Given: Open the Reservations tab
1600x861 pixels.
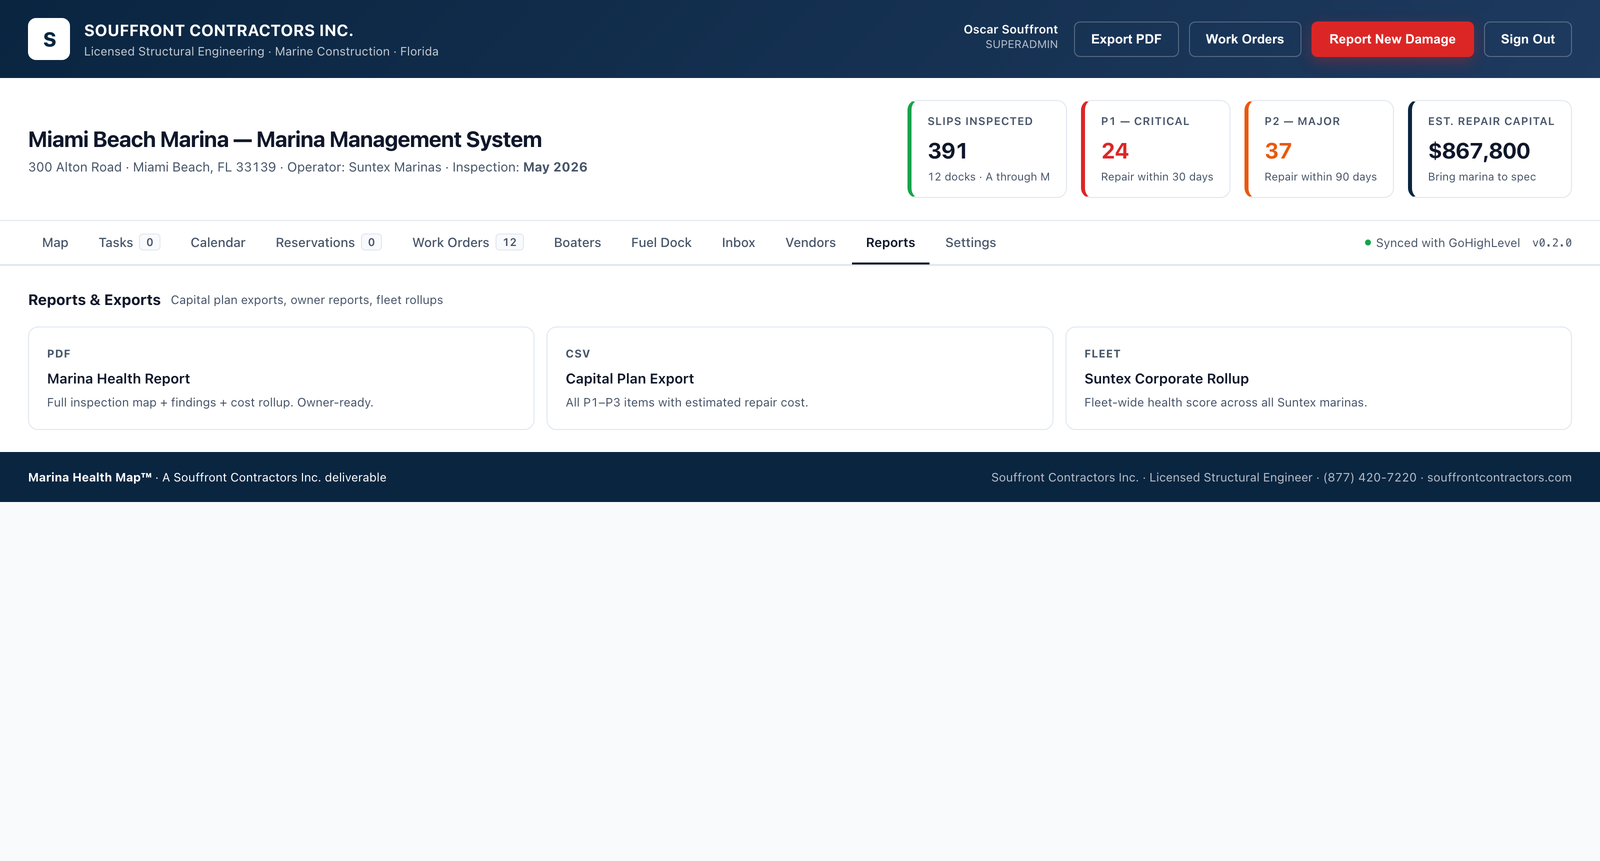Looking at the screenshot, I should (328, 243).
